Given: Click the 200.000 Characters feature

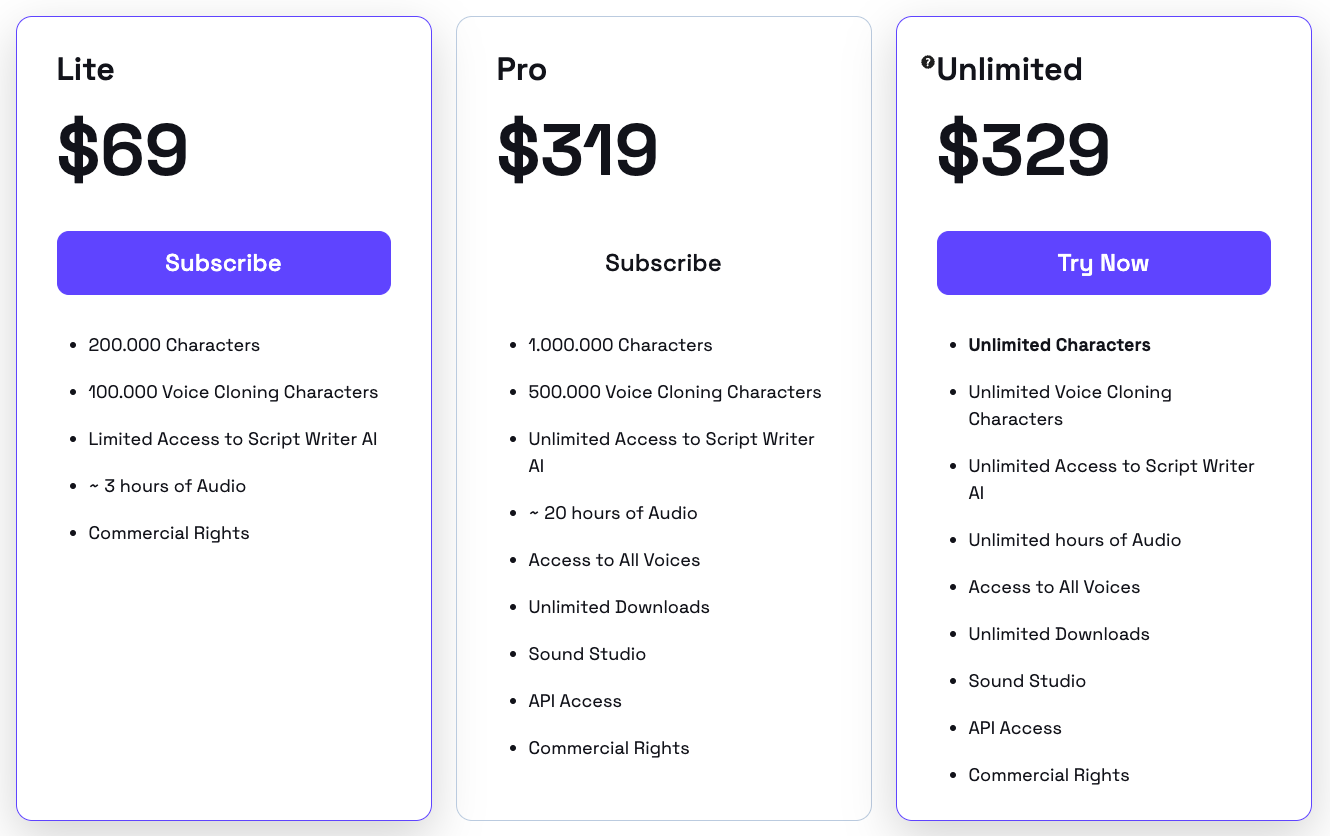Looking at the screenshot, I should pyautogui.click(x=174, y=345).
